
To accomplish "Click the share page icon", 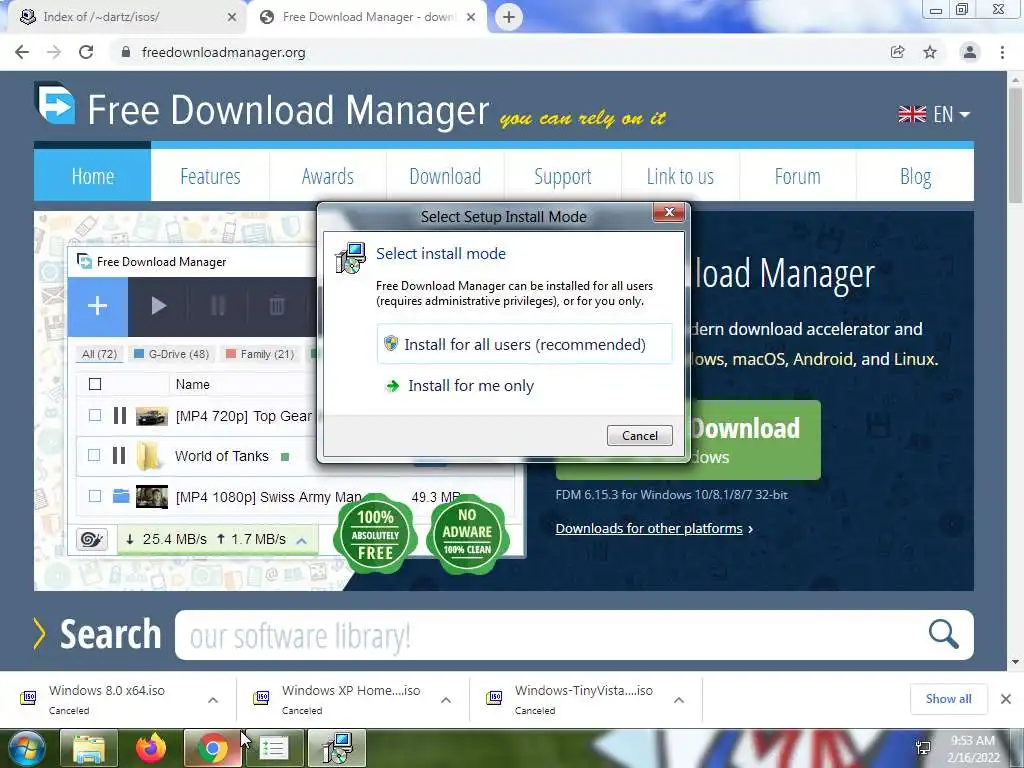I will tap(897, 52).
